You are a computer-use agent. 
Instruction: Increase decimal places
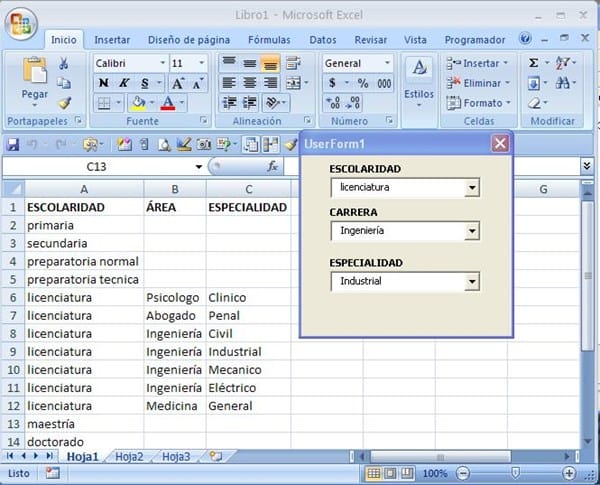click(x=333, y=103)
